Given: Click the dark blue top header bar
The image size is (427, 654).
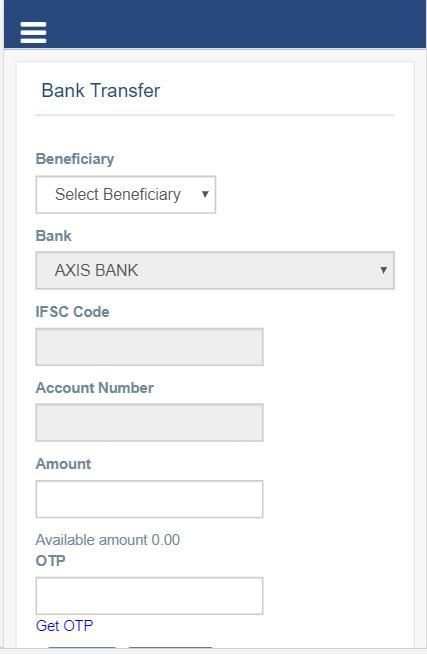Looking at the screenshot, I should 215,24.
